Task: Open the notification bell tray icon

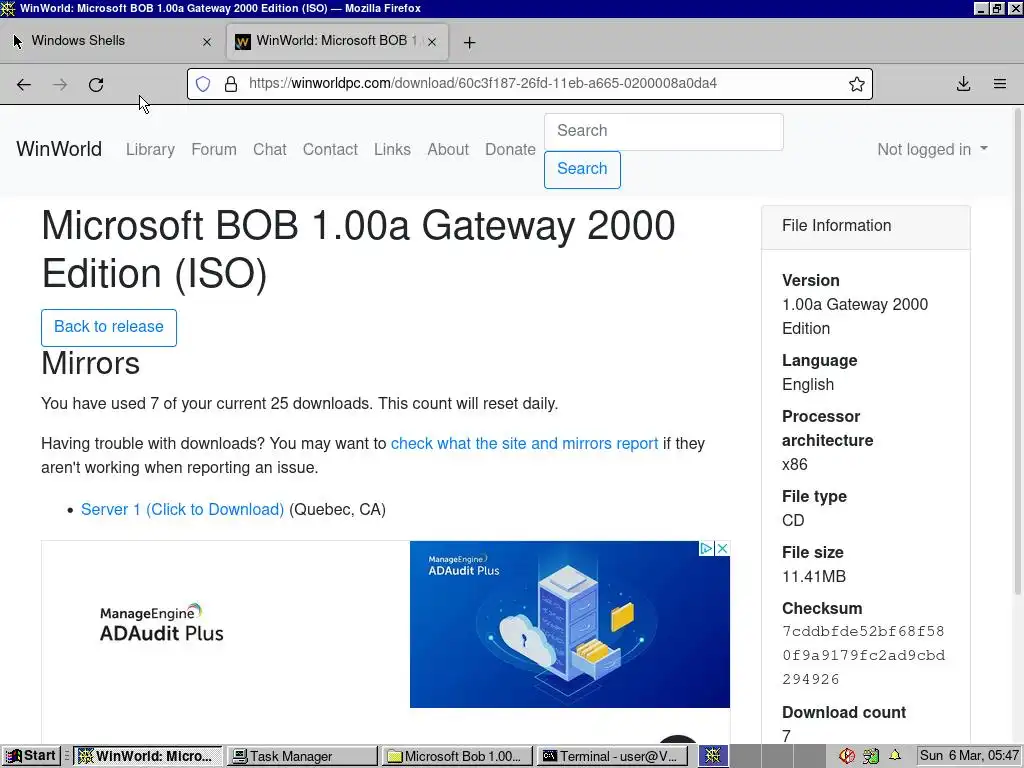Action: 895,756
